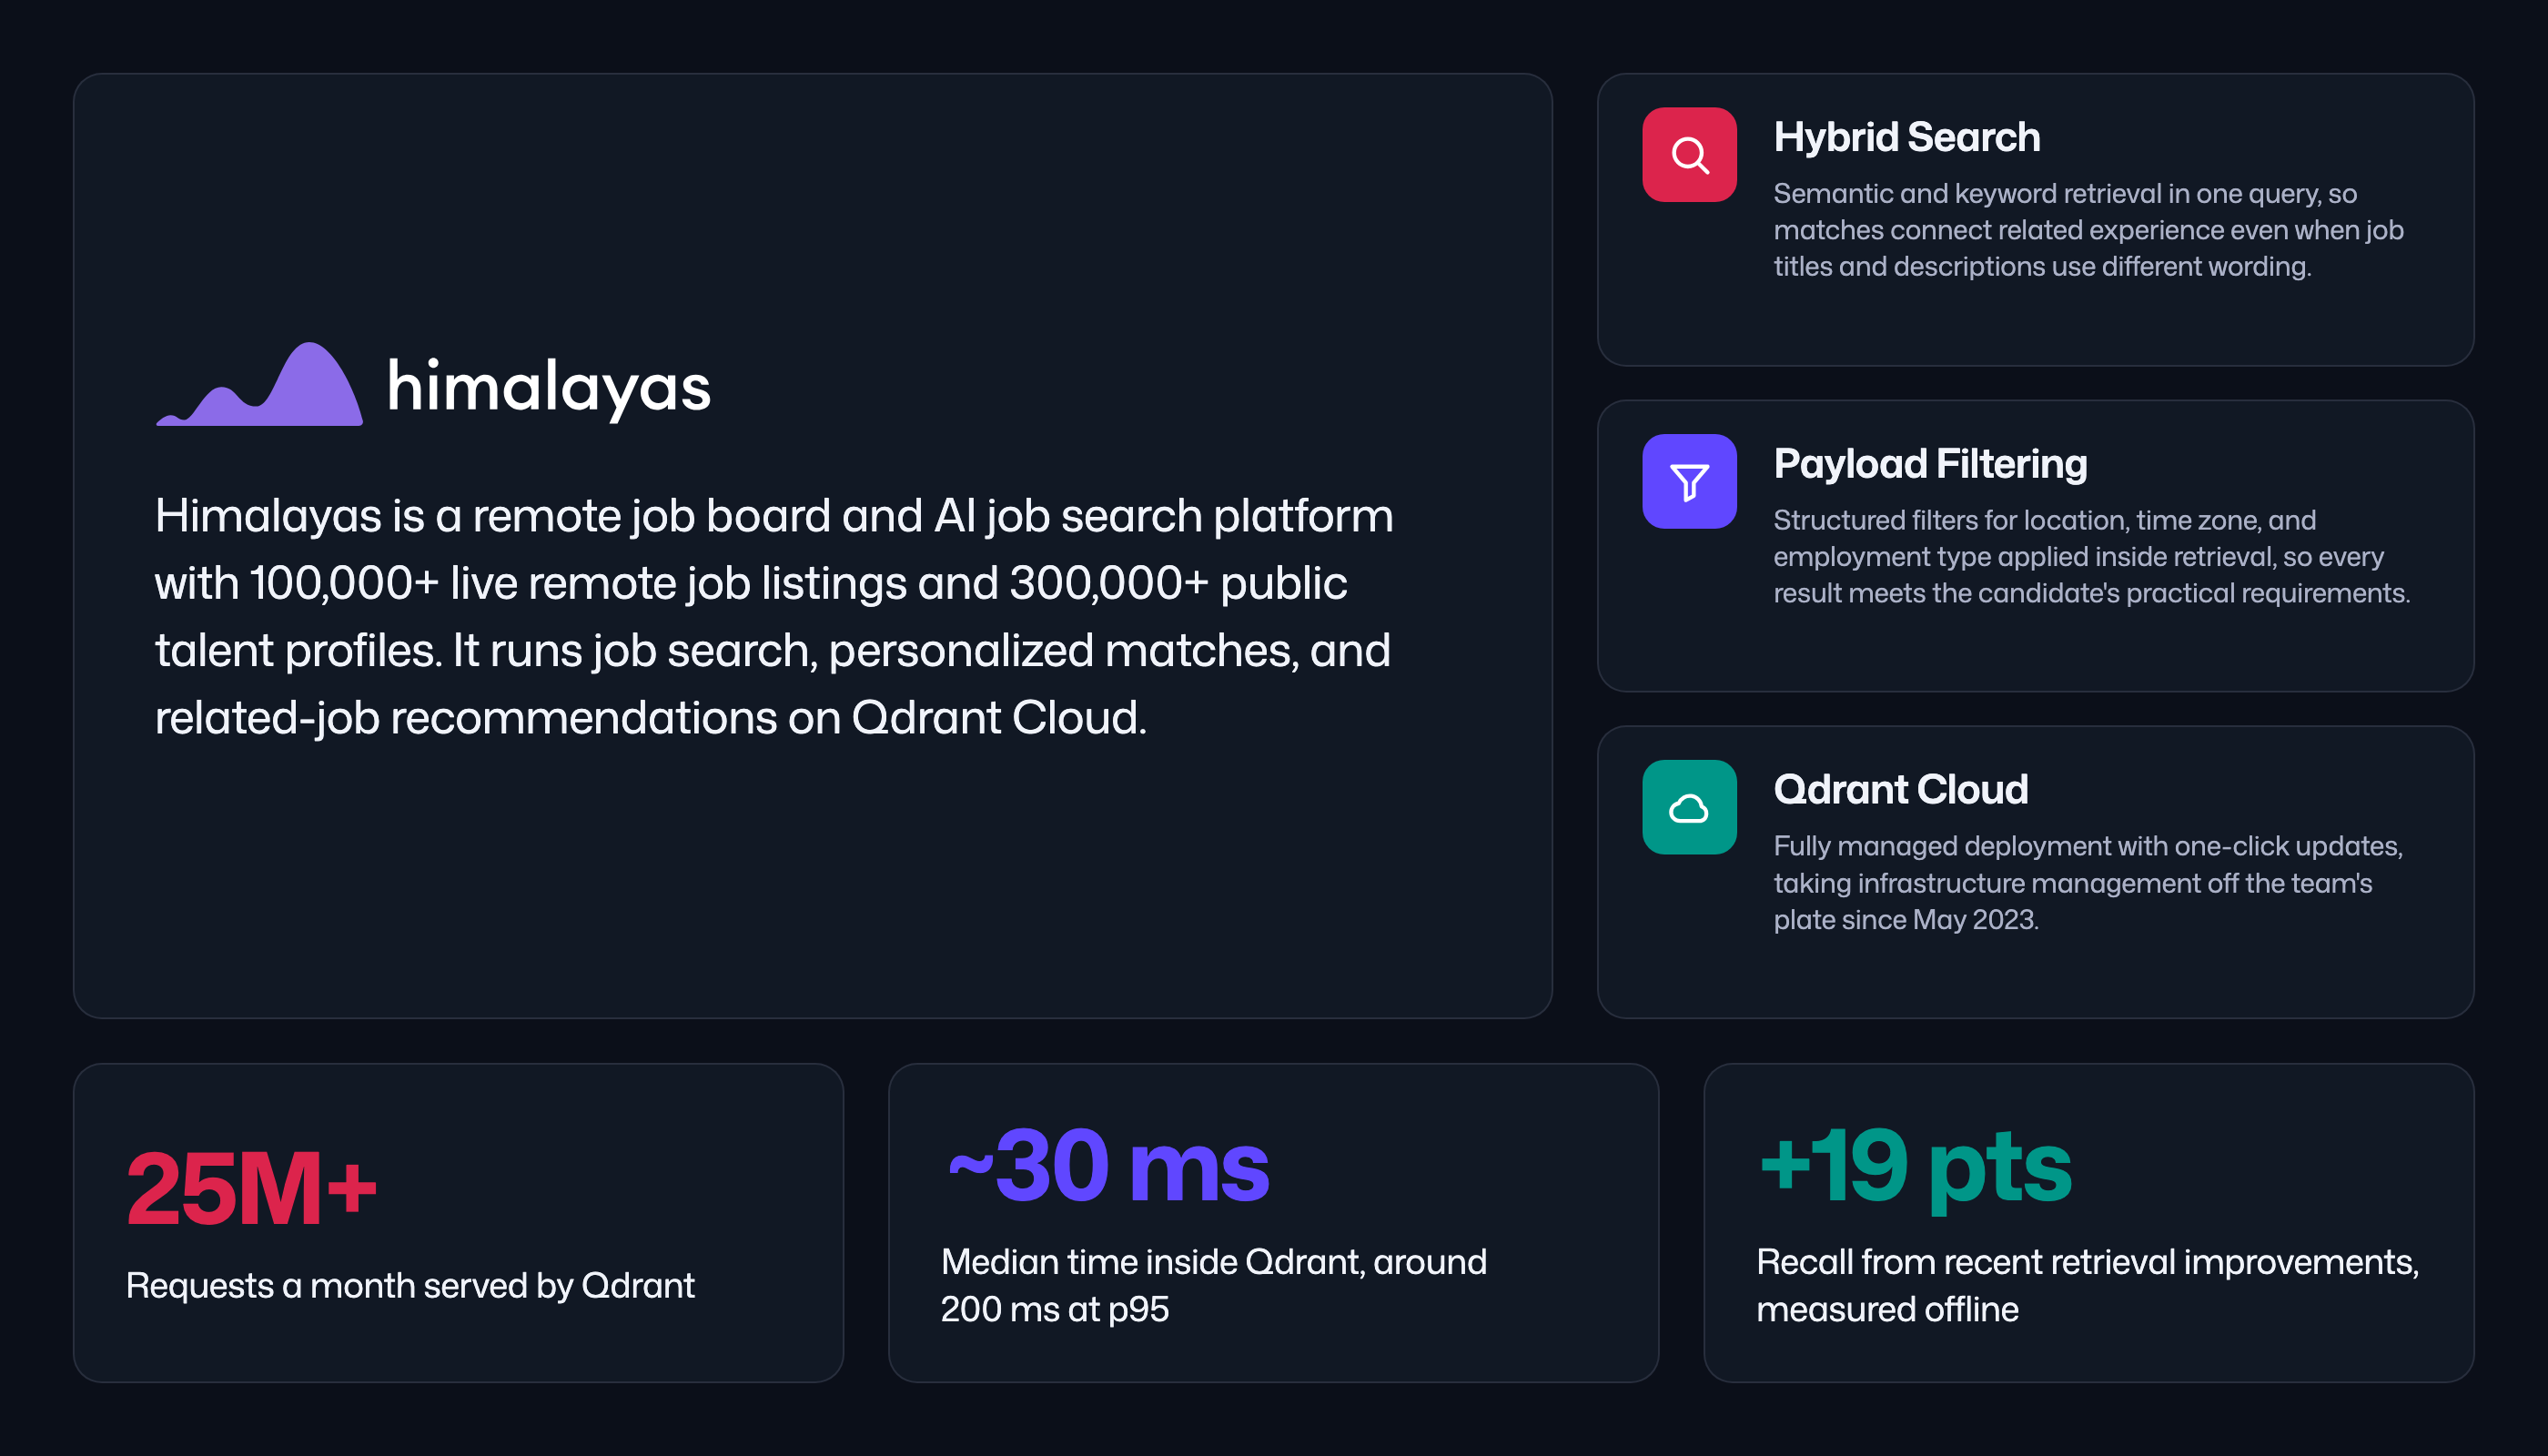Click the teal Qdrant Cloud icon
Viewport: 2548px width, 1456px height.
(x=1689, y=807)
